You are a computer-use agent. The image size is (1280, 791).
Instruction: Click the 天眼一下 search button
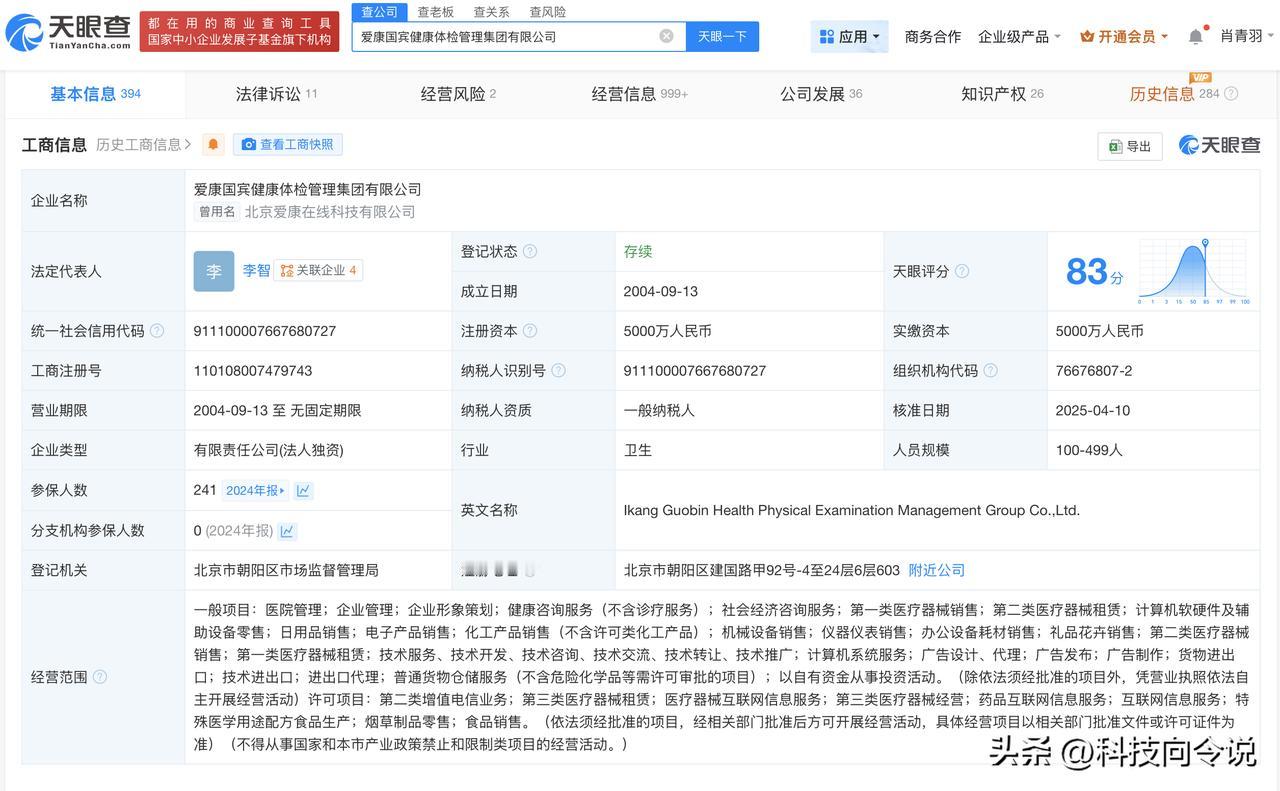click(x=722, y=36)
